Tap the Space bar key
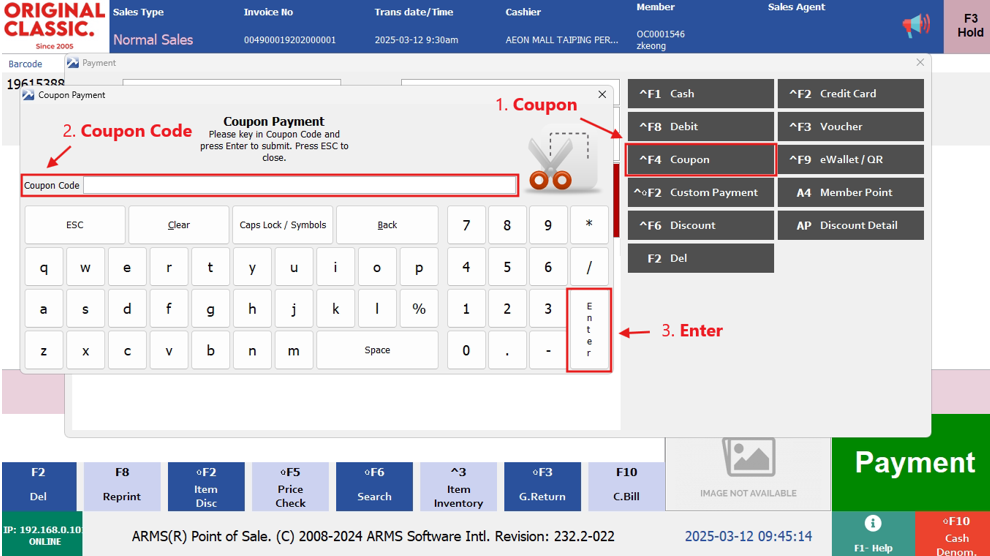 point(377,351)
